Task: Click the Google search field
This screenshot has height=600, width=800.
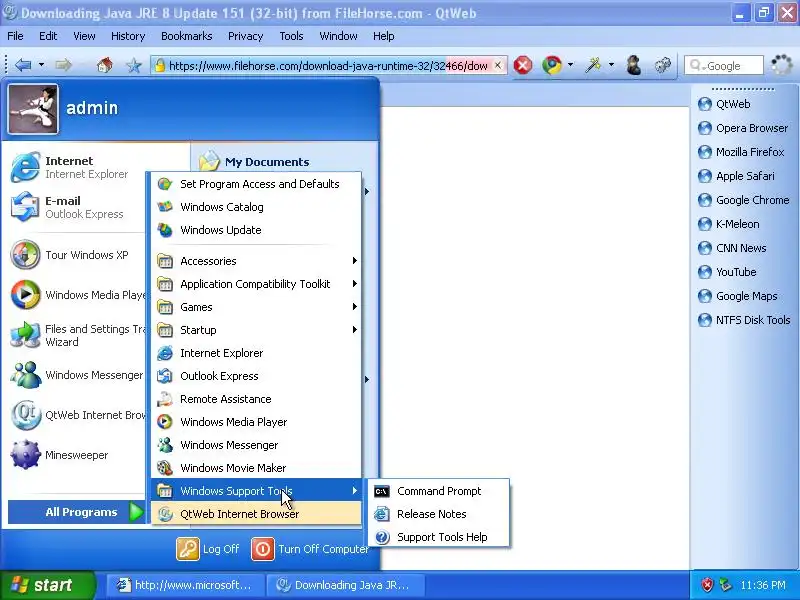Action: click(x=723, y=65)
